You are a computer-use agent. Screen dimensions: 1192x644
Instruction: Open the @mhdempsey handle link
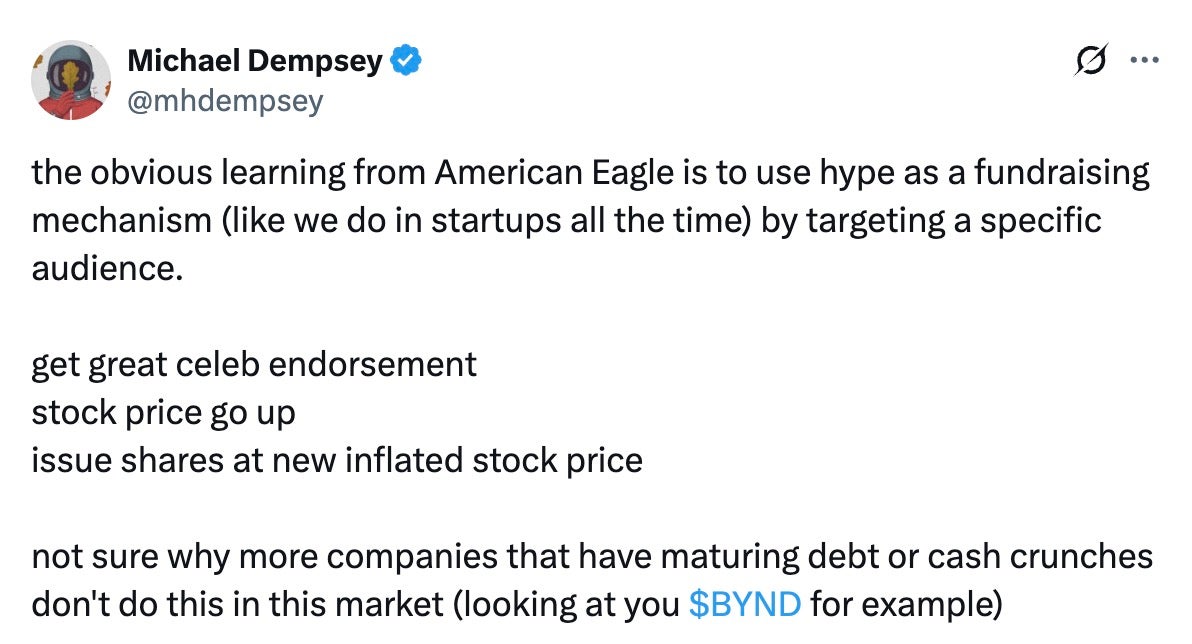click(x=225, y=100)
